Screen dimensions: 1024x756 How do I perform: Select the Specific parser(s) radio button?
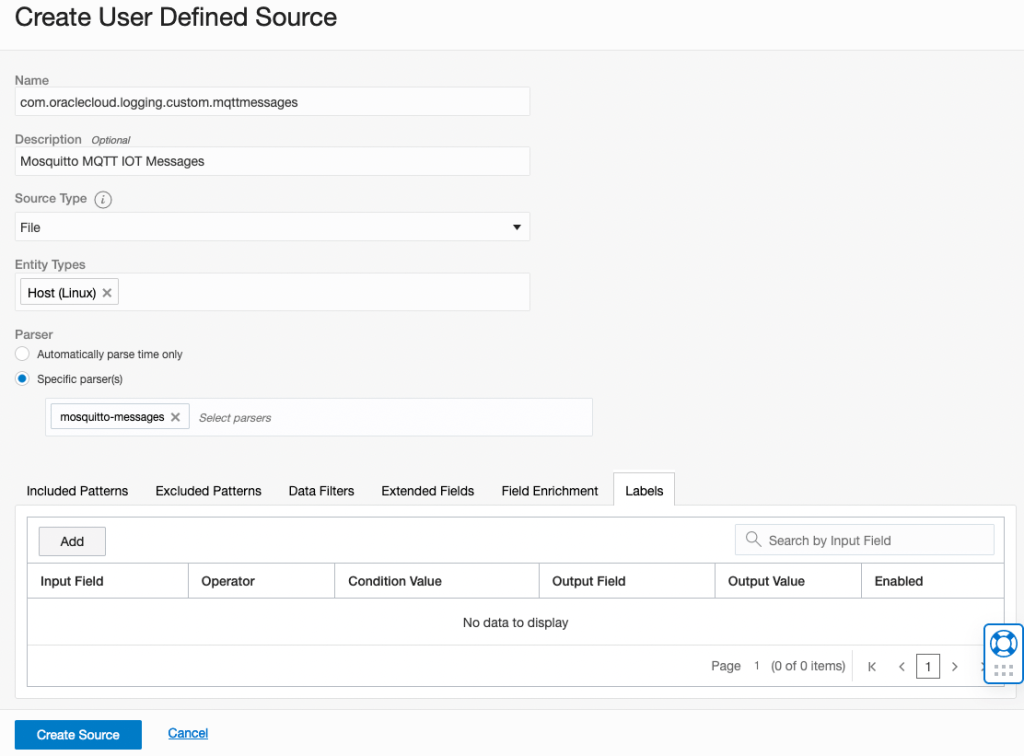click(23, 379)
